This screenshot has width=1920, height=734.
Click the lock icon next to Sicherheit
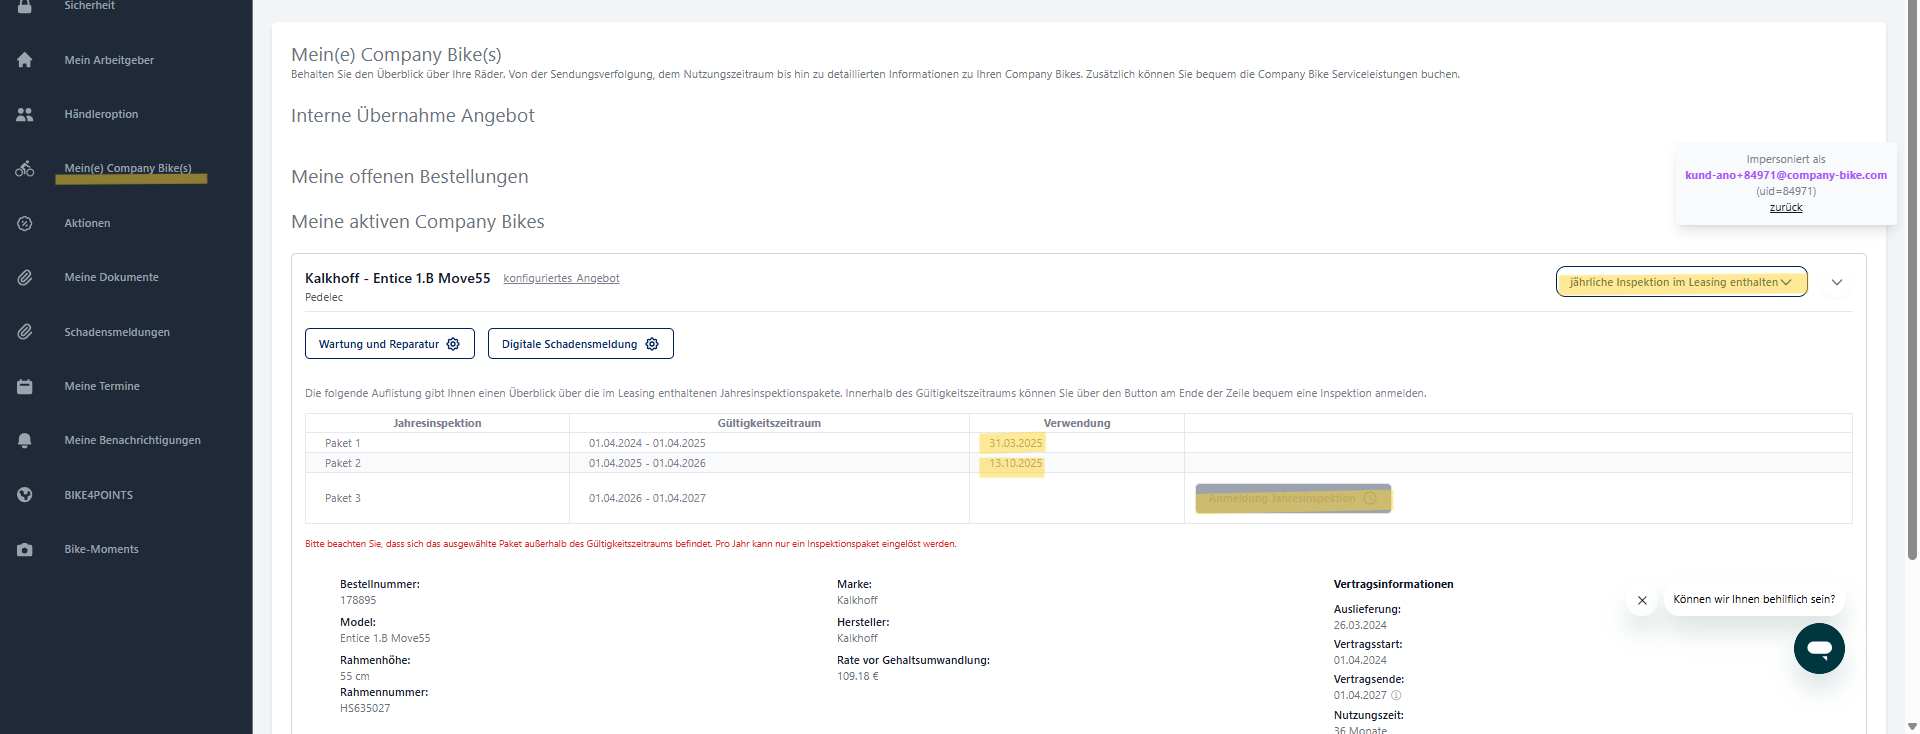pyautogui.click(x=25, y=6)
